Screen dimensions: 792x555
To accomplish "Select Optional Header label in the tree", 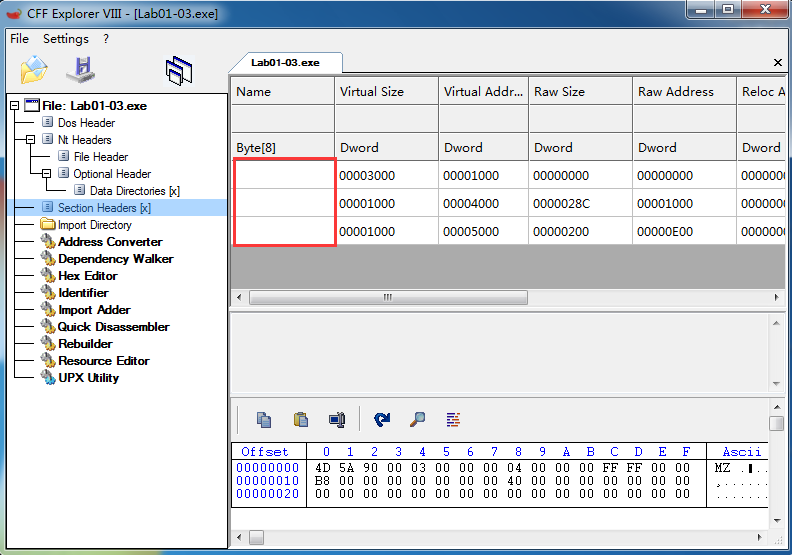I will tap(112, 174).
